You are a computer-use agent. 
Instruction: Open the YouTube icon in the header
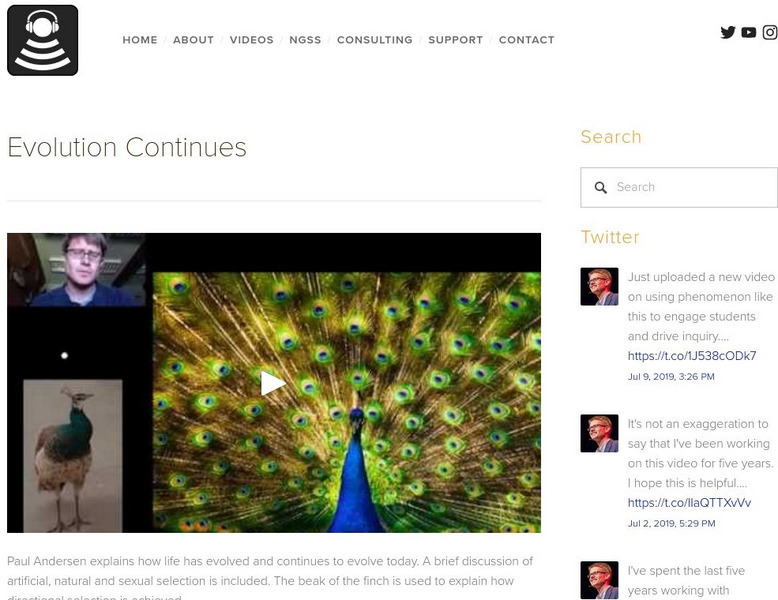pyautogui.click(x=749, y=32)
